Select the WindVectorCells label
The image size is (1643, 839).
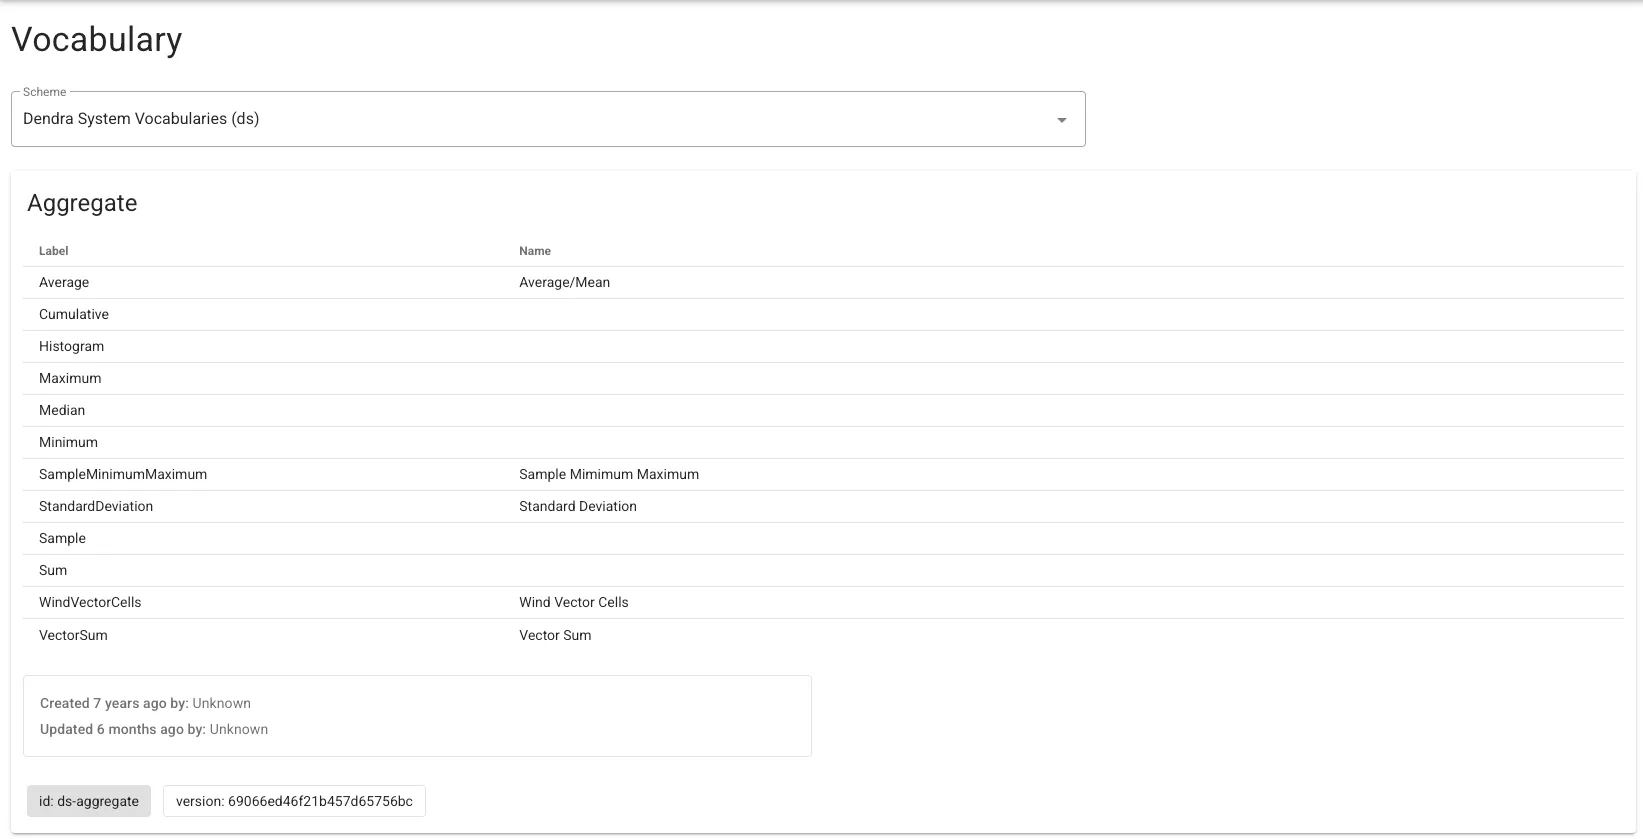[90, 603]
